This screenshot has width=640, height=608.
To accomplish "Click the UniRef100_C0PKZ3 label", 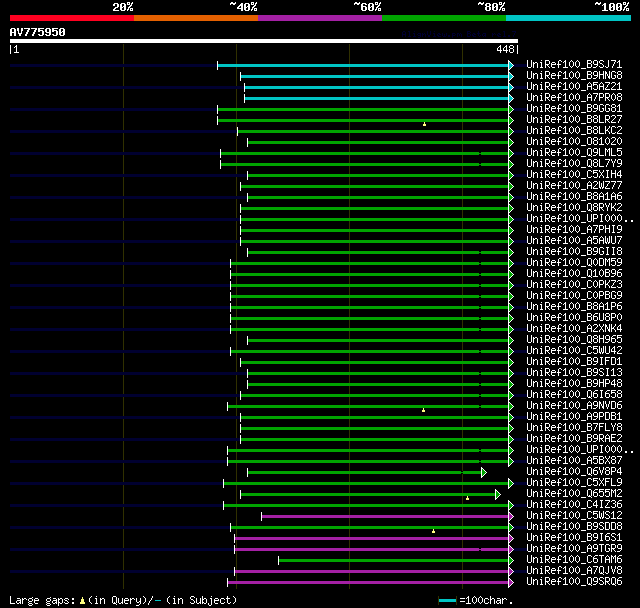I will tap(574, 285).
